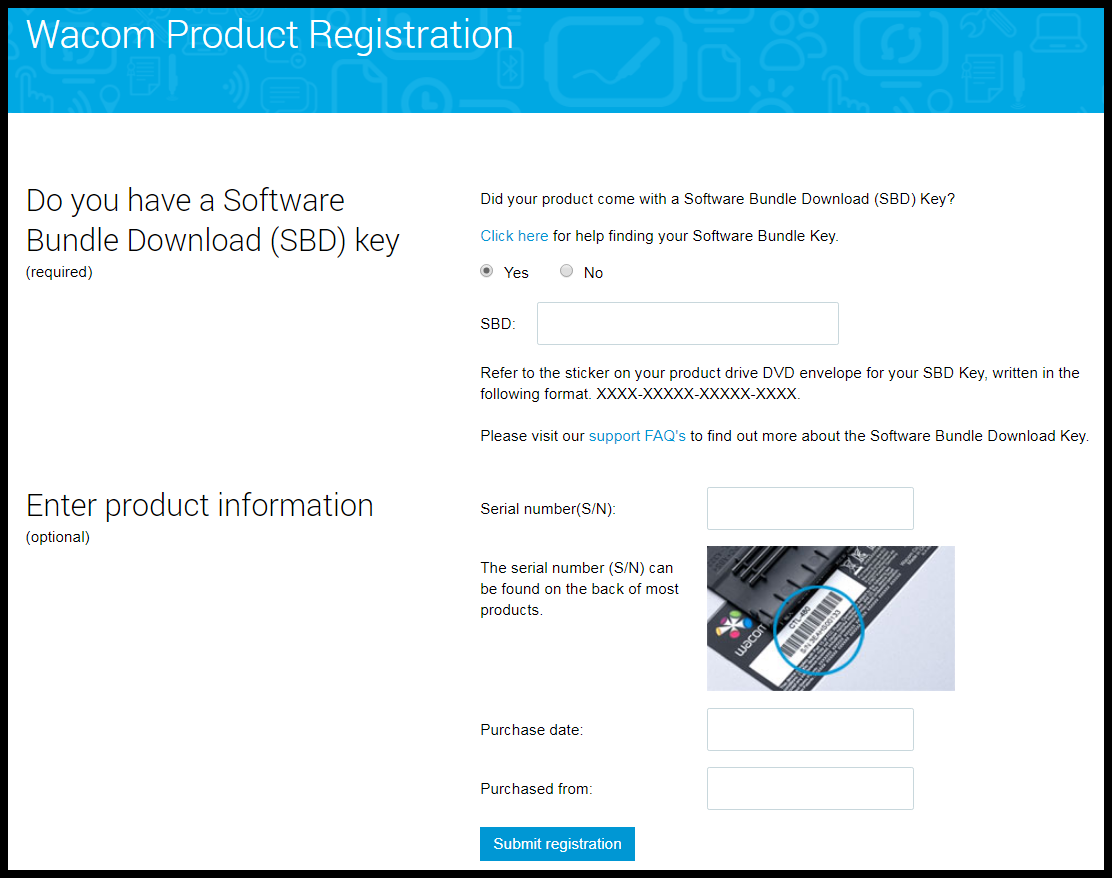Click the 'Serial number(S/N):' label
The image size is (1112, 878).
[547, 509]
